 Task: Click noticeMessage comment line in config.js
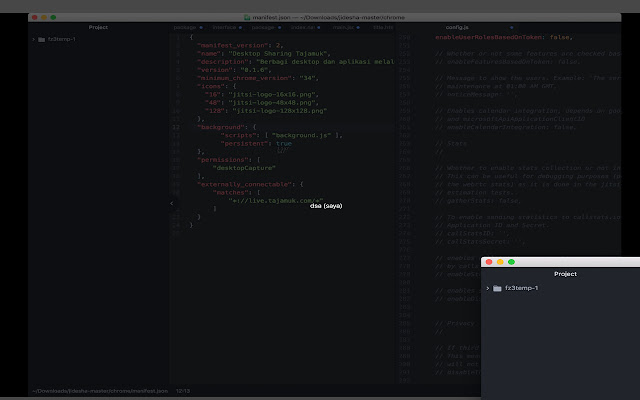point(476,94)
